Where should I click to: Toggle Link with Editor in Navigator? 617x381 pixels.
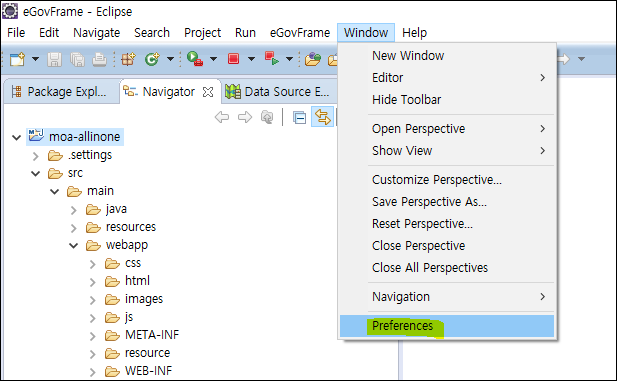click(x=323, y=117)
